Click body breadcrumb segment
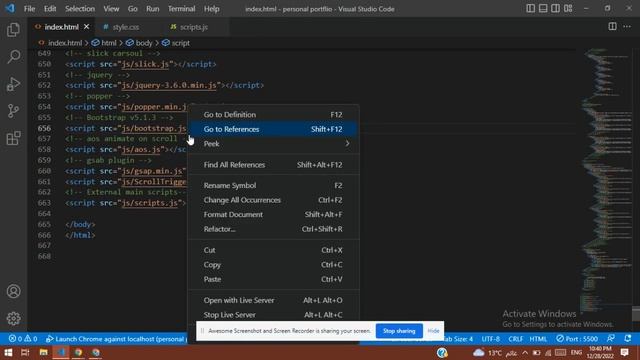Screen dimensions: 640x360 (x=144, y=43)
